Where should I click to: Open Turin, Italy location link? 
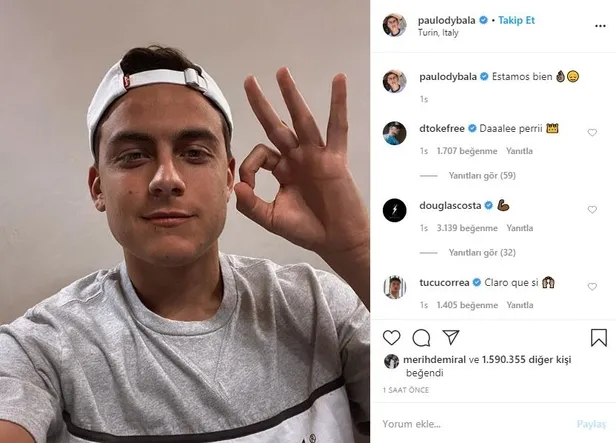[x=438, y=33]
